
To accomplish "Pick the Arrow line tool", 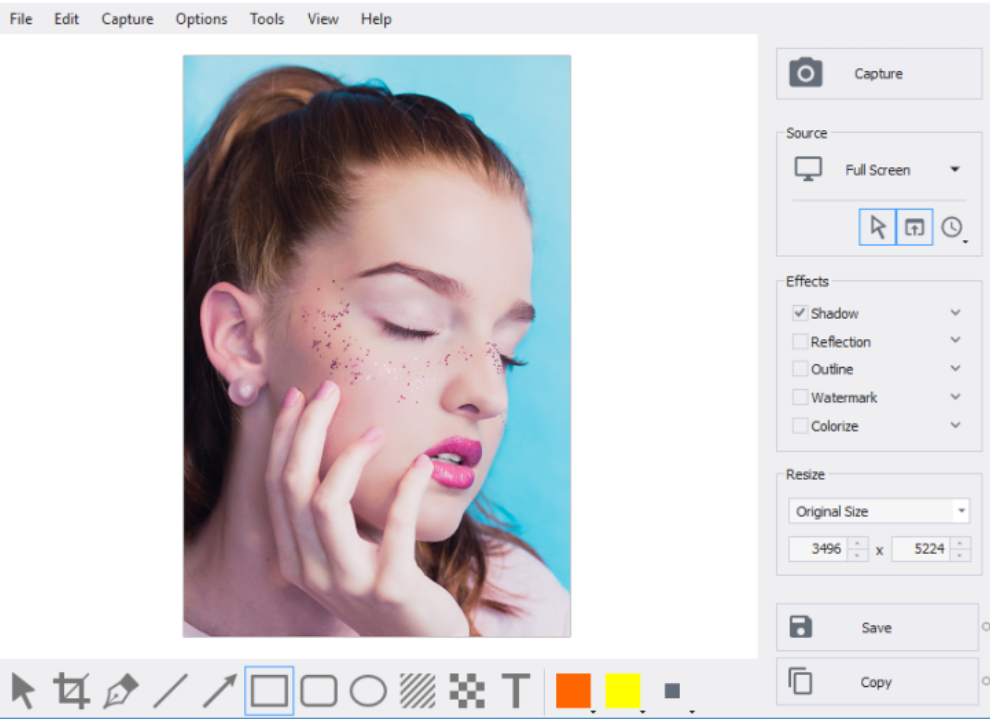I will coord(220,691).
